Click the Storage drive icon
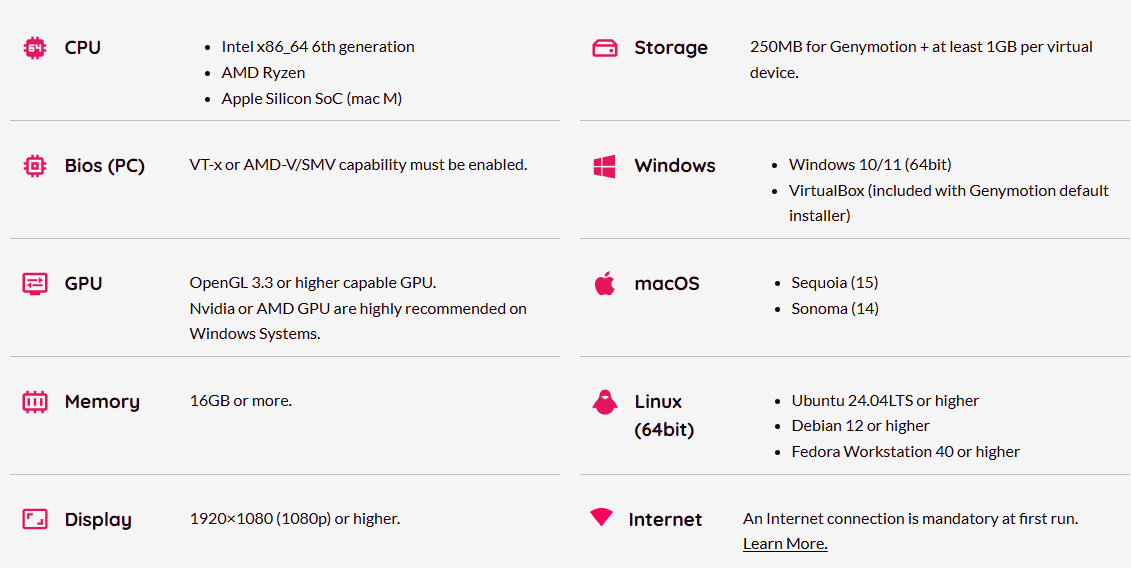The image size is (1131, 568). (x=605, y=48)
